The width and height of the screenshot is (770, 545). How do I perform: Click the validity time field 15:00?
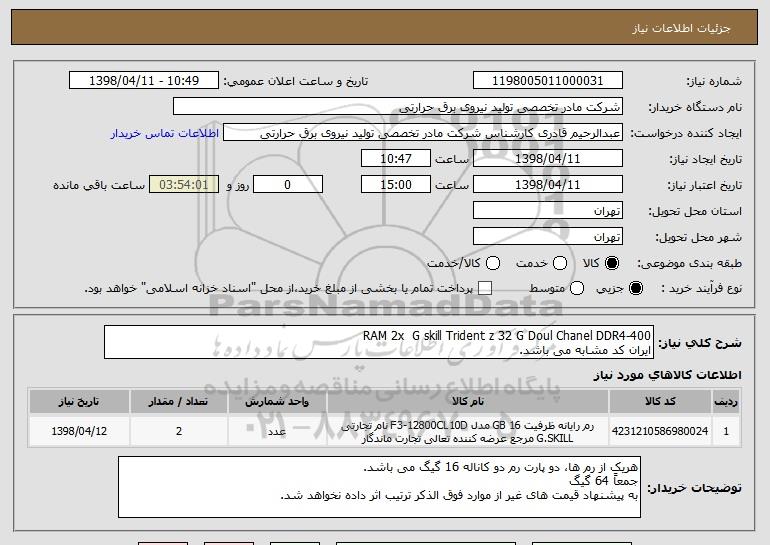tap(396, 185)
